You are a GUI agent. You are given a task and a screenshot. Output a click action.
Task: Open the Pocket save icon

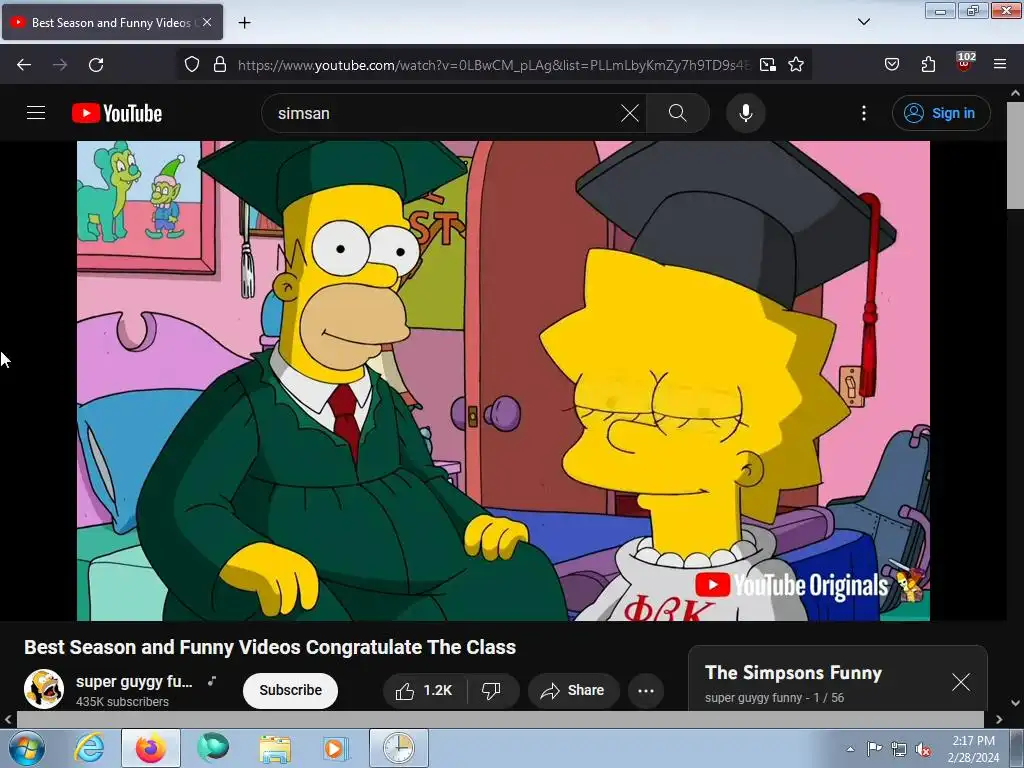point(892,65)
